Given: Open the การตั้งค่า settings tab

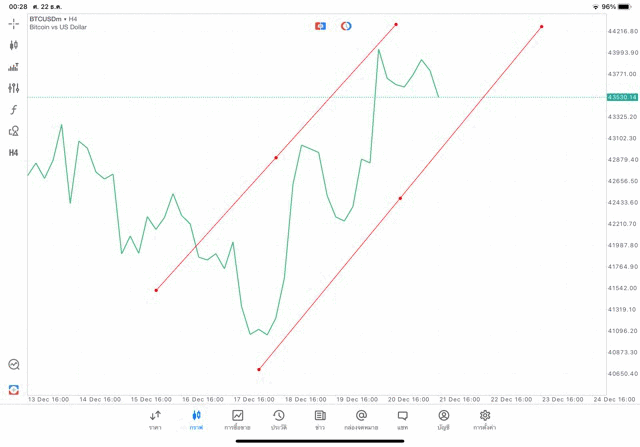Looking at the screenshot, I should click(x=485, y=419).
